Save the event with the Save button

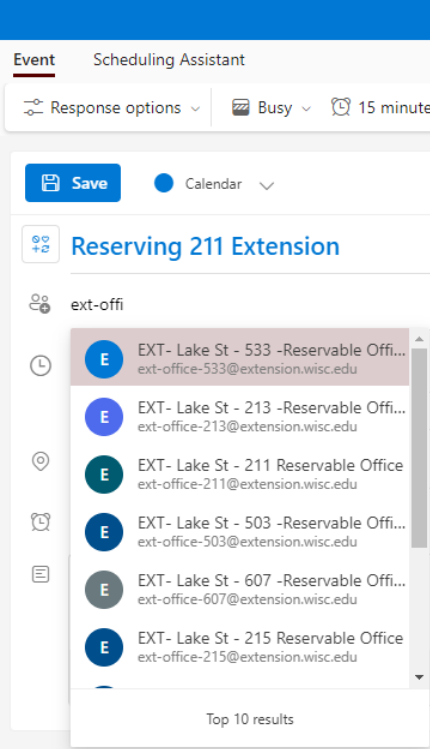click(73, 183)
